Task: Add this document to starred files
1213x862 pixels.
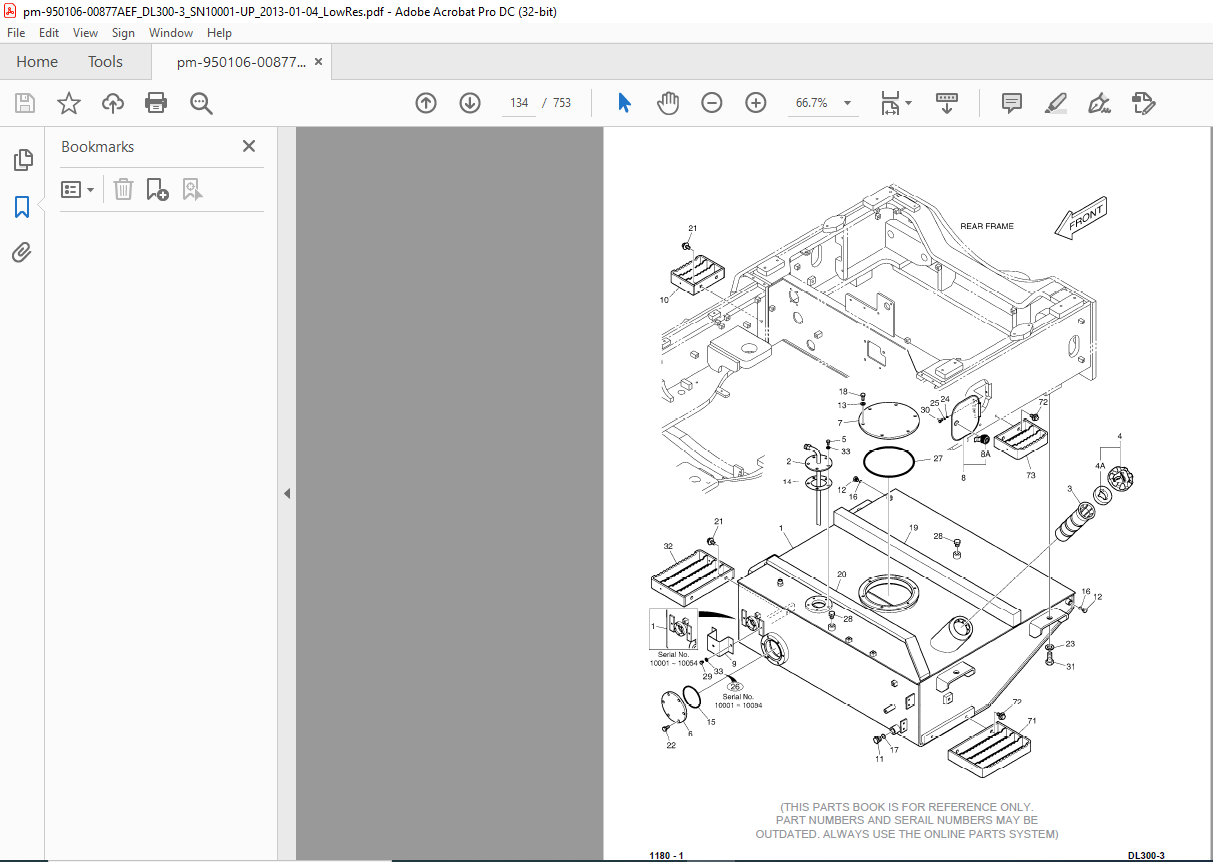Action: 68,103
